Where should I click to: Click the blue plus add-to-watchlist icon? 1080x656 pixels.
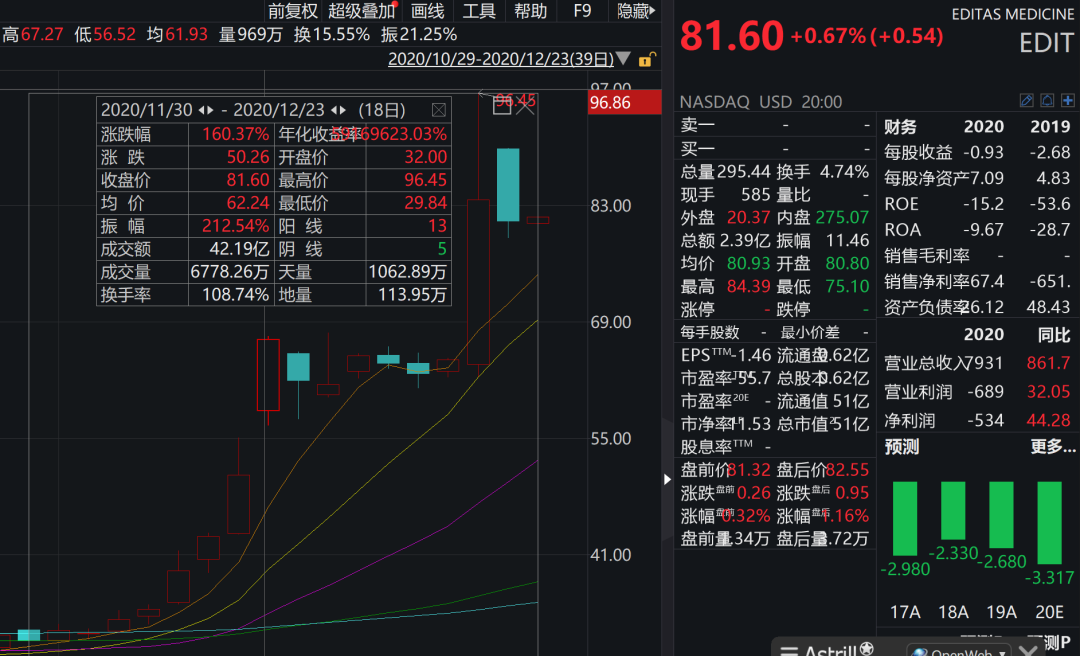pos(1068,101)
